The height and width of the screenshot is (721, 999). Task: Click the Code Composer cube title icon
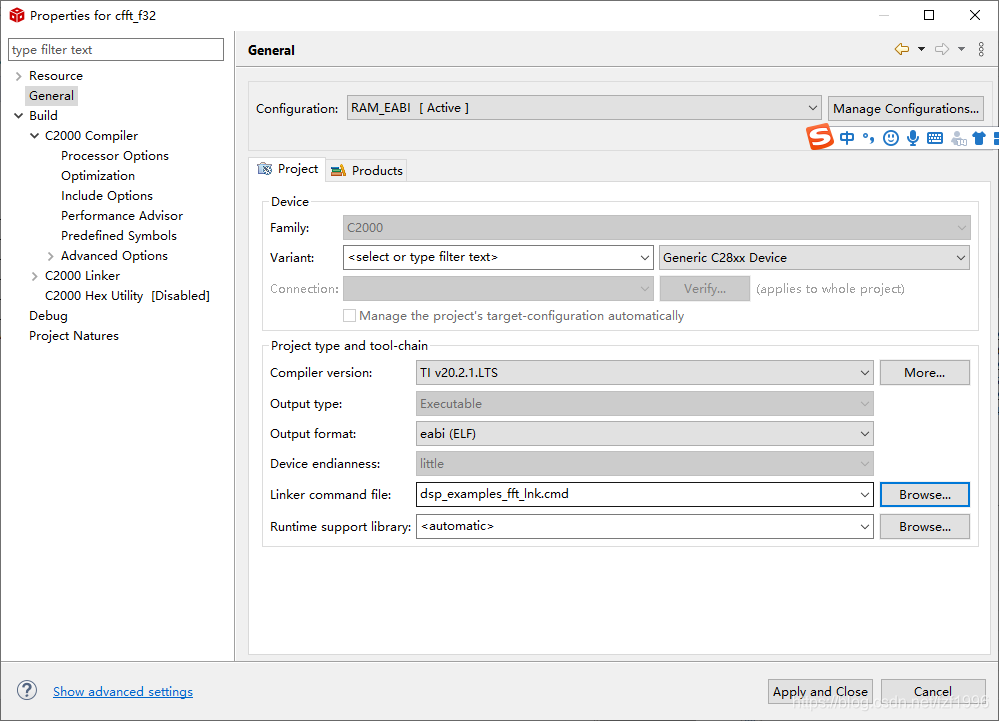pyautogui.click(x=17, y=15)
